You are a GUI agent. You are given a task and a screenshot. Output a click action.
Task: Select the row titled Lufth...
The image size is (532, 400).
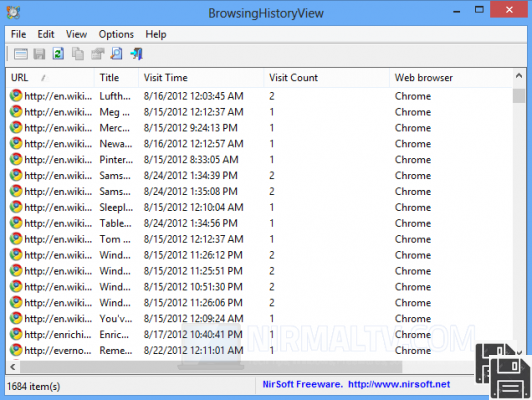tap(259, 96)
